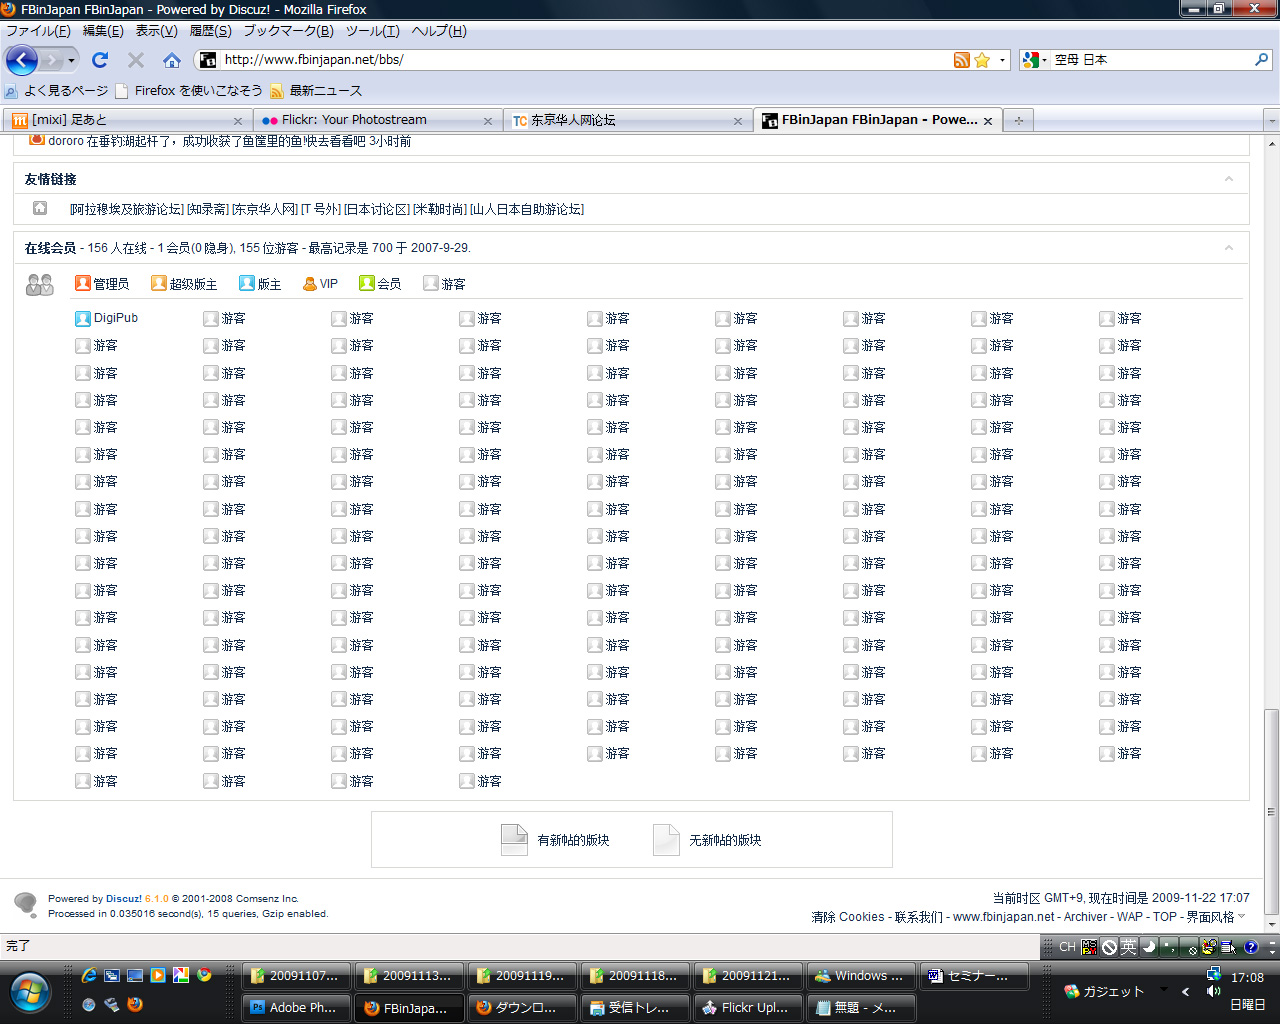
Task: Open the history dropdown next to forward button
Action: (x=71, y=60)
